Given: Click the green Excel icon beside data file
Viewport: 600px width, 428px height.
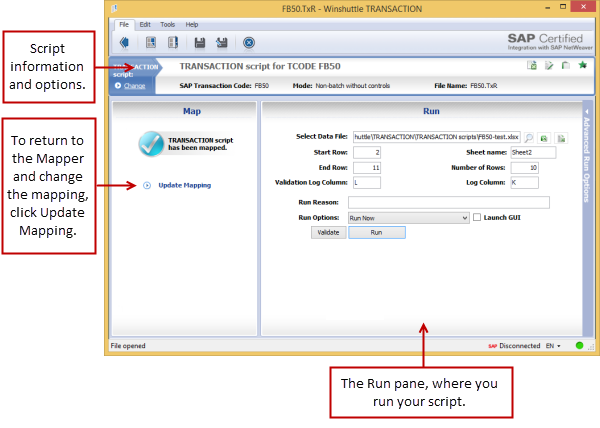Looking at the screenshot, I should (544, 138).
